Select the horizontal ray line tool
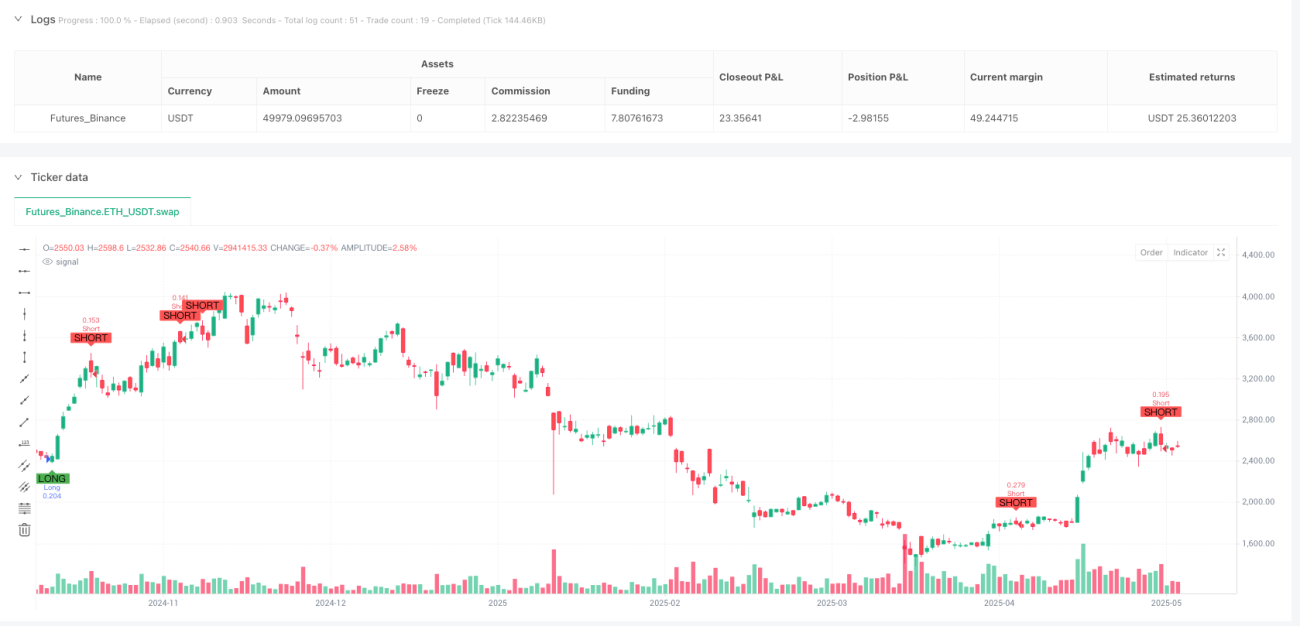The image size is (1300, 626). [25, 270]
